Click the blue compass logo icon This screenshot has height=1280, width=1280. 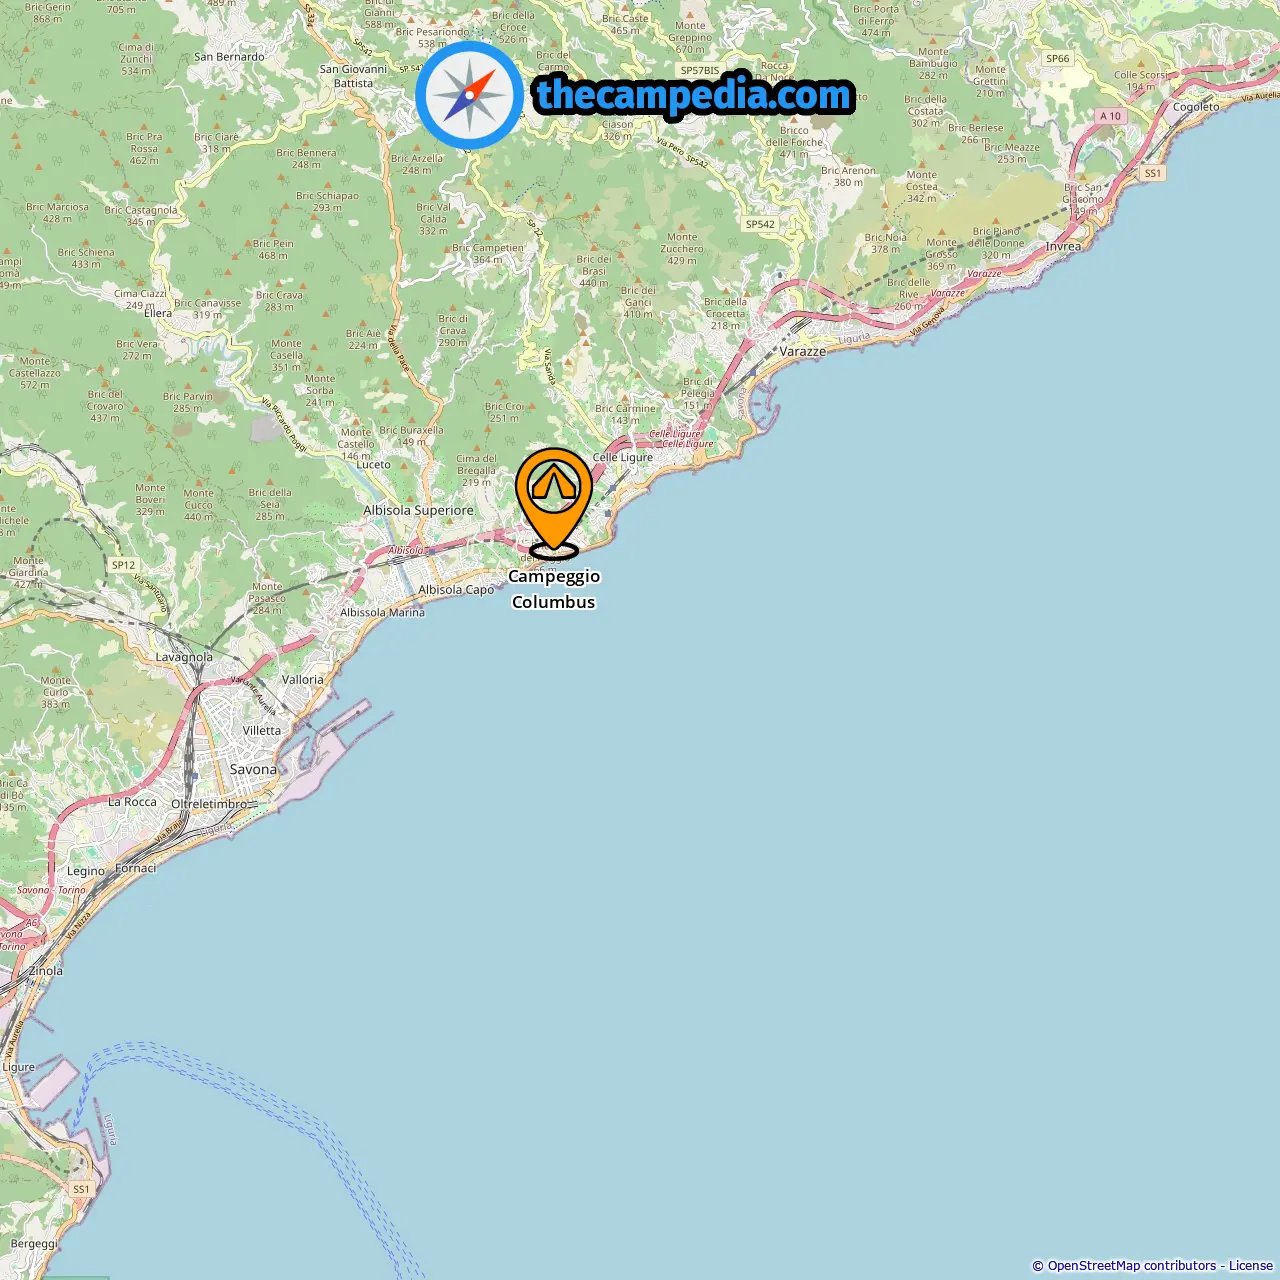pyautogui.click(x=469, y=95)
